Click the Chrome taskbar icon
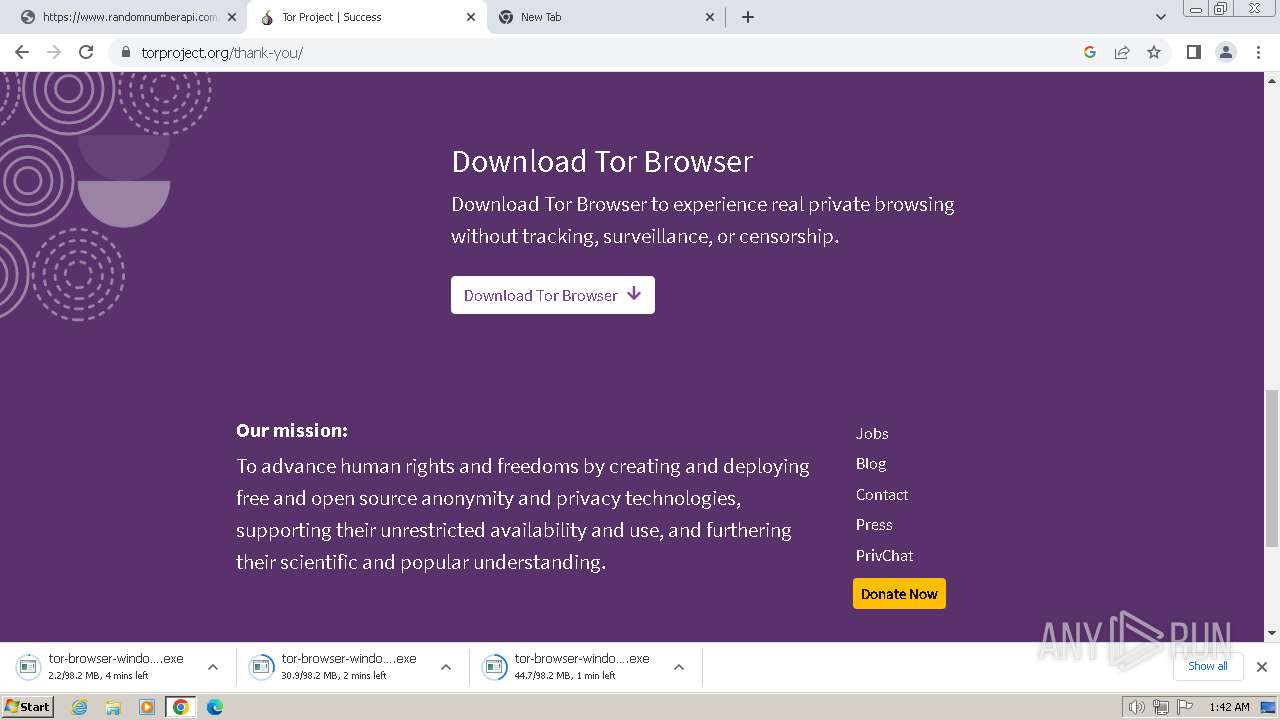1280x720 pixels. 181,707
